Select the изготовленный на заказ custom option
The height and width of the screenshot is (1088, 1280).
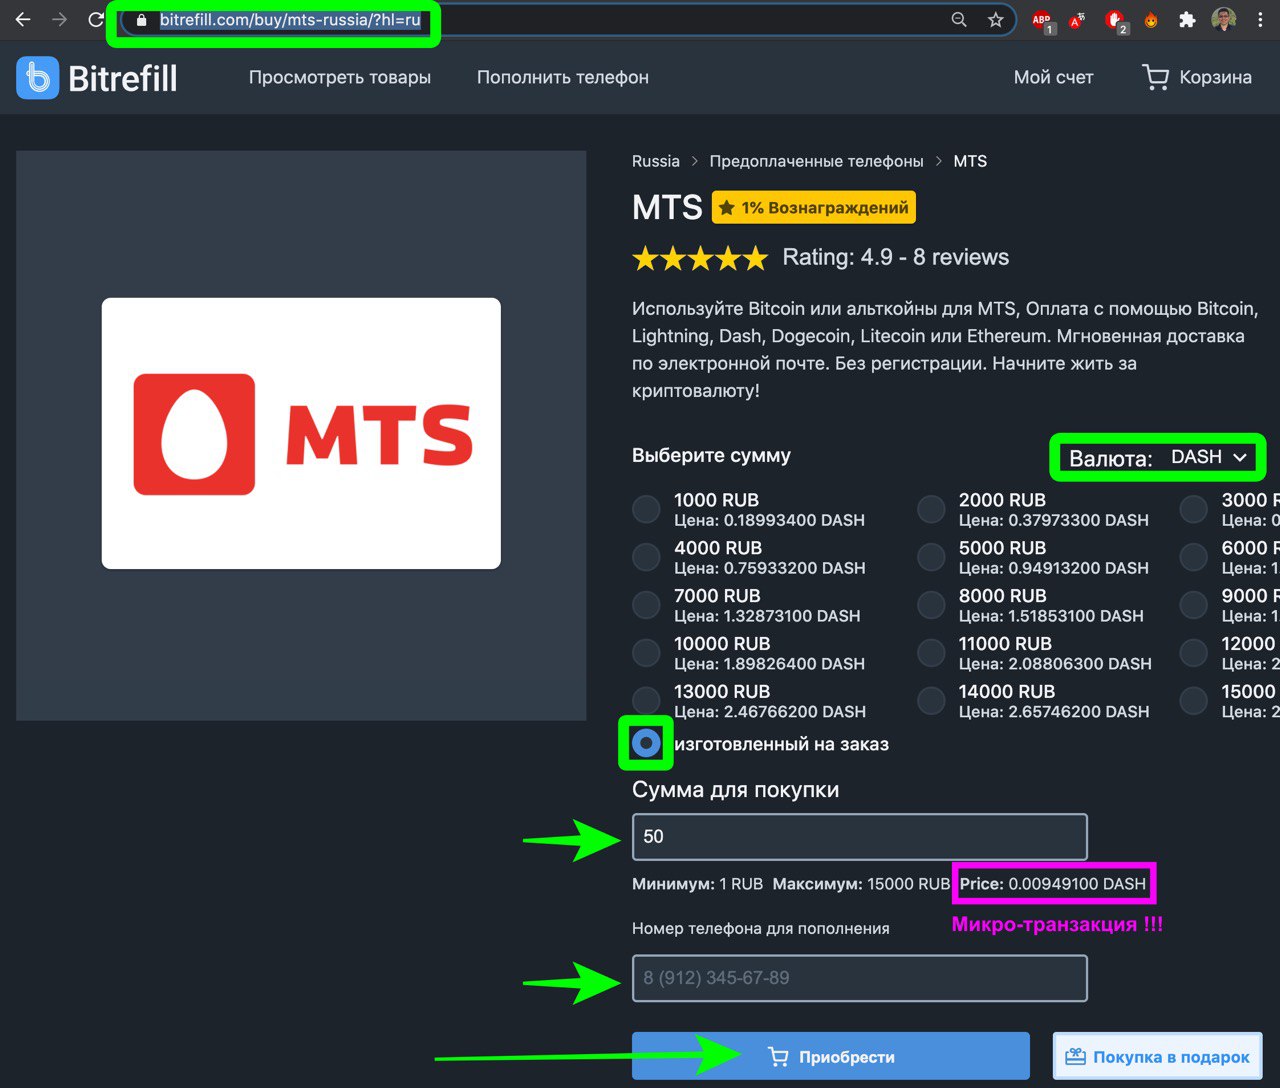point(646,743)
